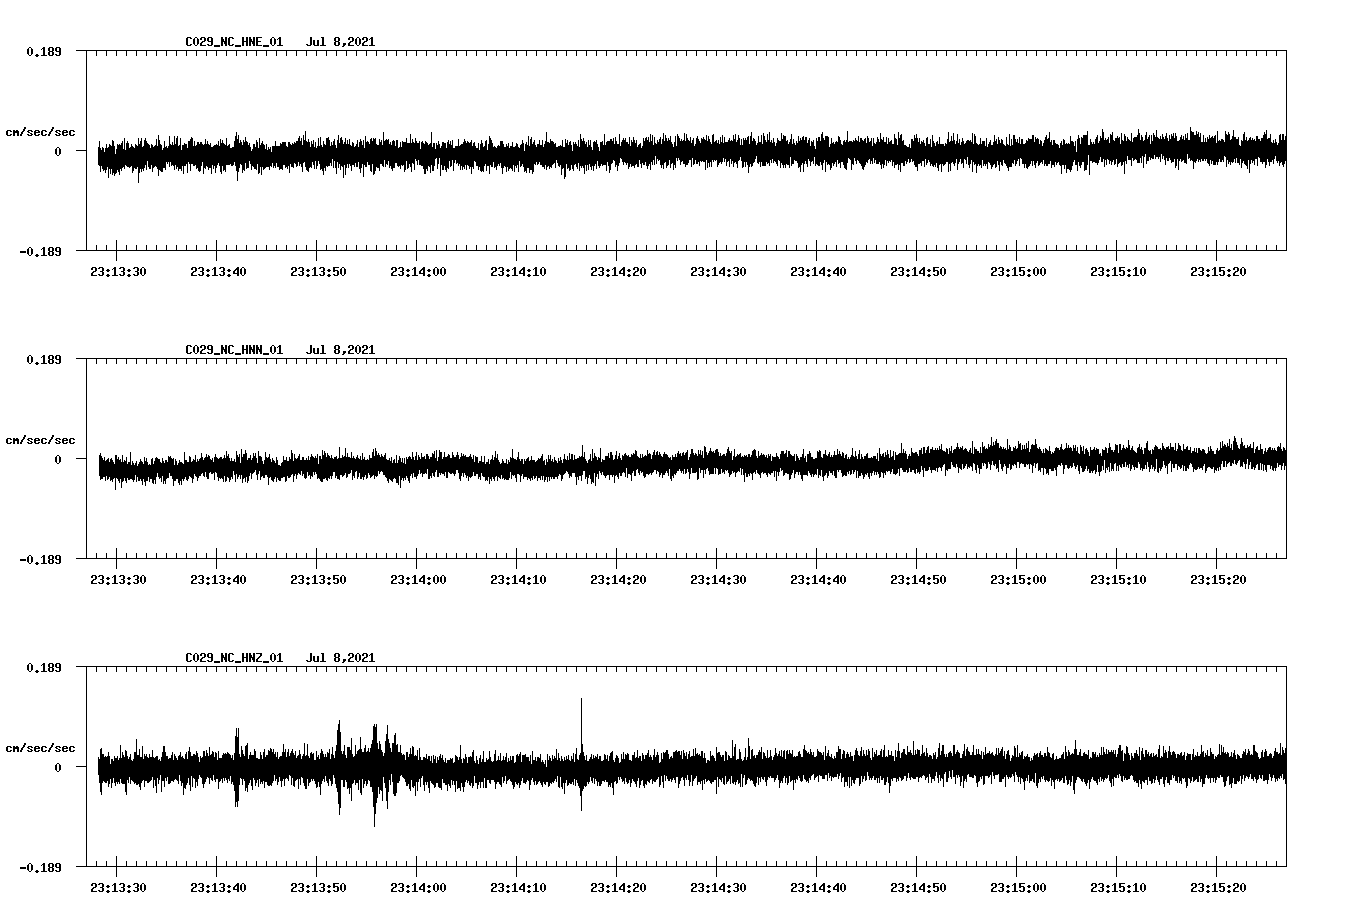
Task: Click the cm/sec/sec unit label on middle plot
Action: point(41,439)
